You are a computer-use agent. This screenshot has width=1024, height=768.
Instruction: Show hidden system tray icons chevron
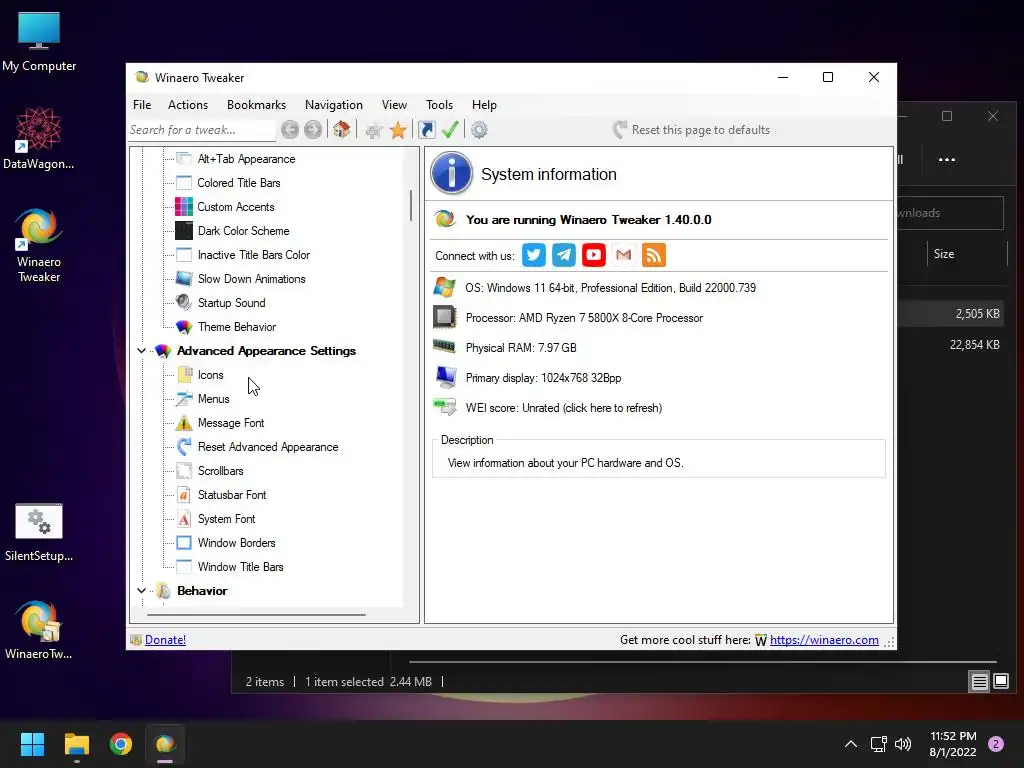851,744
